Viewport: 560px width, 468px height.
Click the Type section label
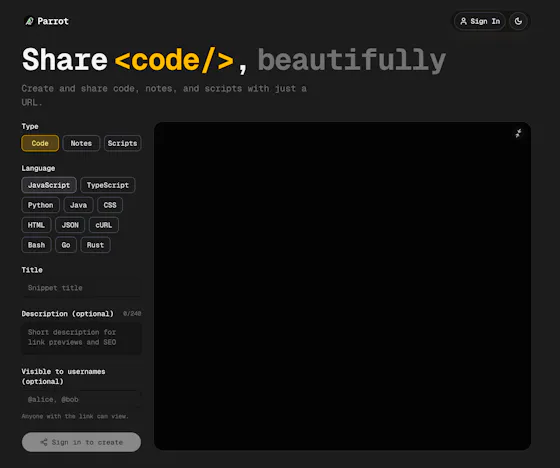click(30, 126)
